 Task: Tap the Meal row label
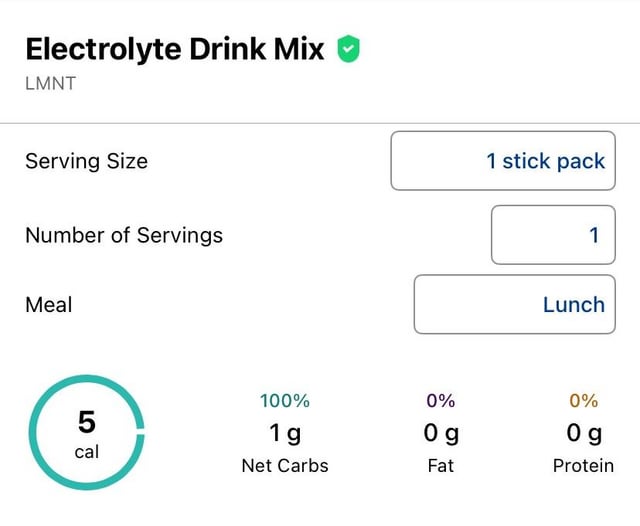tap(49, 304)
